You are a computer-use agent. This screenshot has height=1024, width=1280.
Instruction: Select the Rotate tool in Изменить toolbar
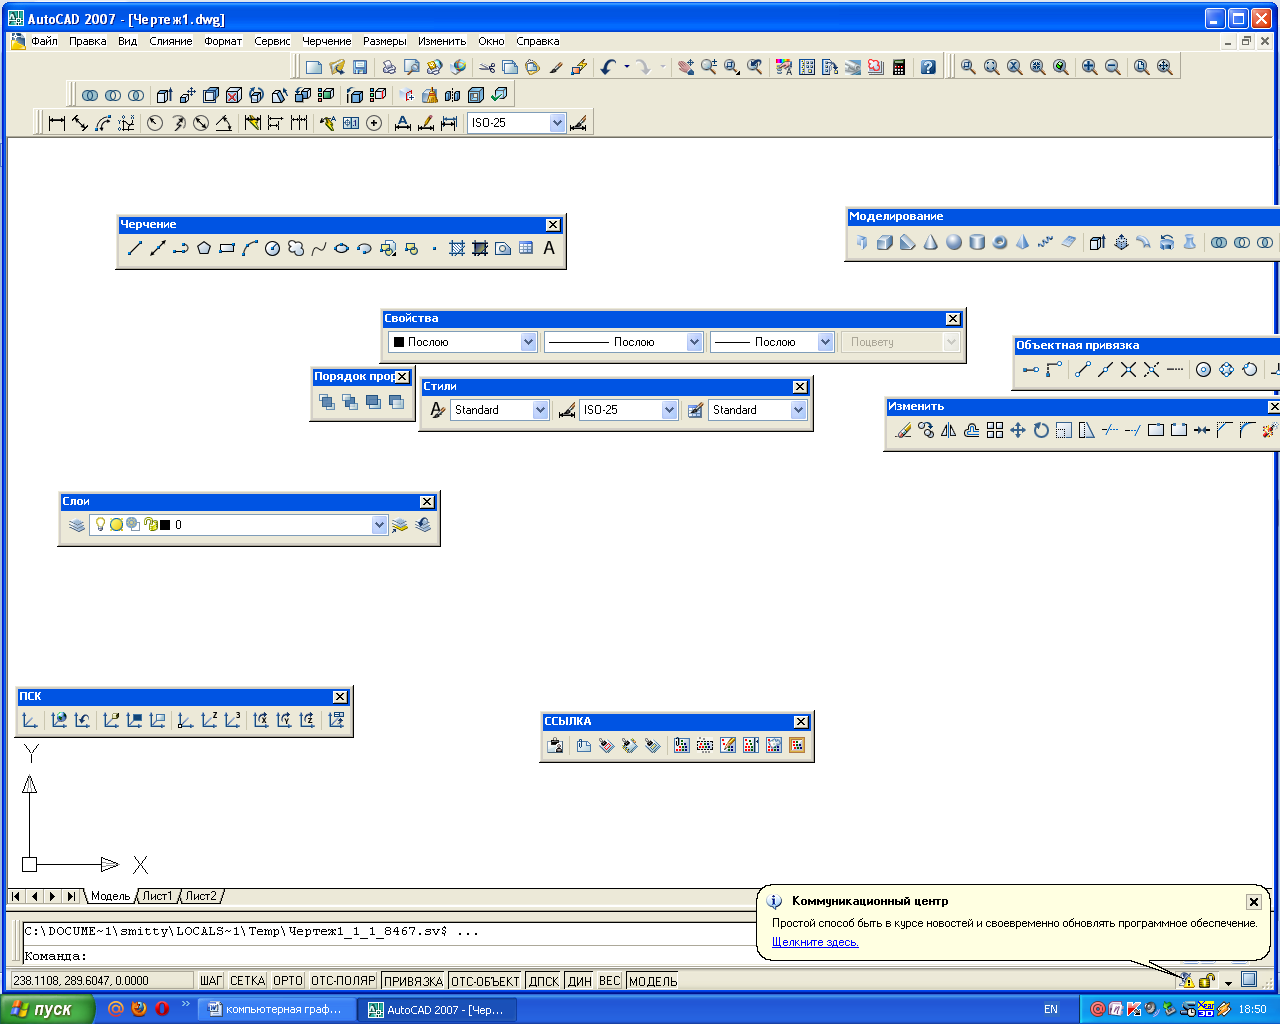tap(1041, 431)
